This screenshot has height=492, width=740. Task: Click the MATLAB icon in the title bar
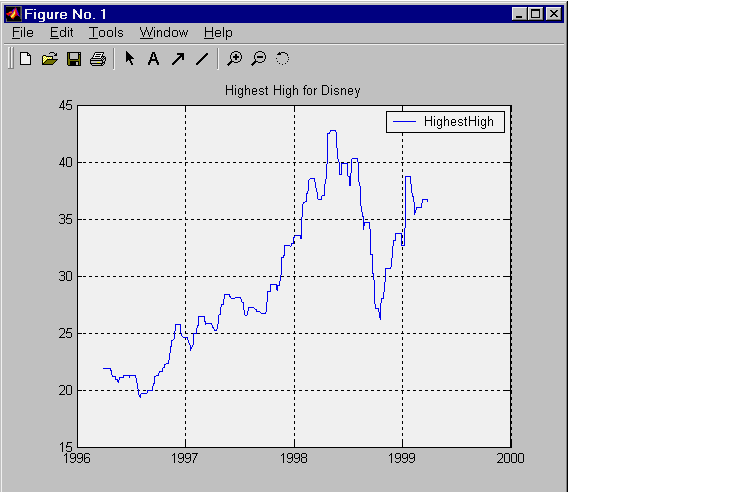13,14
